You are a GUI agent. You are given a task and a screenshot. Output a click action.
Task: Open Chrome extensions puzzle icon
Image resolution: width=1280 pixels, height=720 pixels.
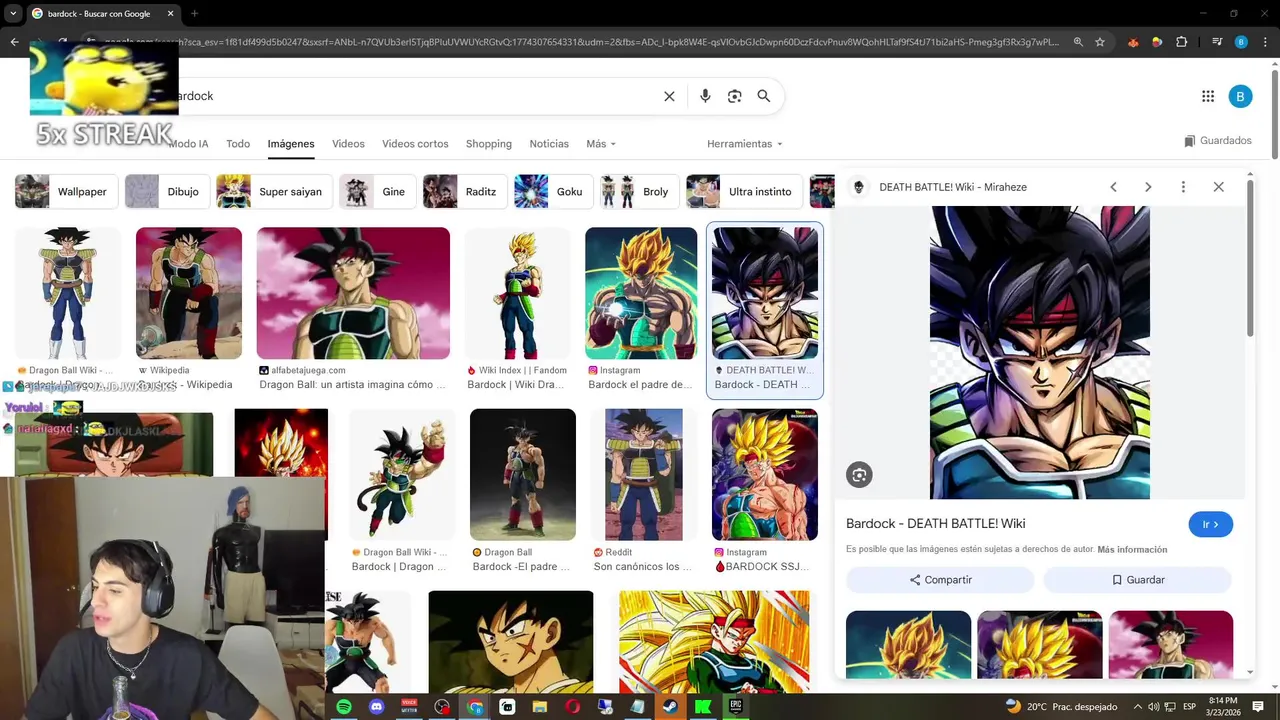click(1181, 42)
